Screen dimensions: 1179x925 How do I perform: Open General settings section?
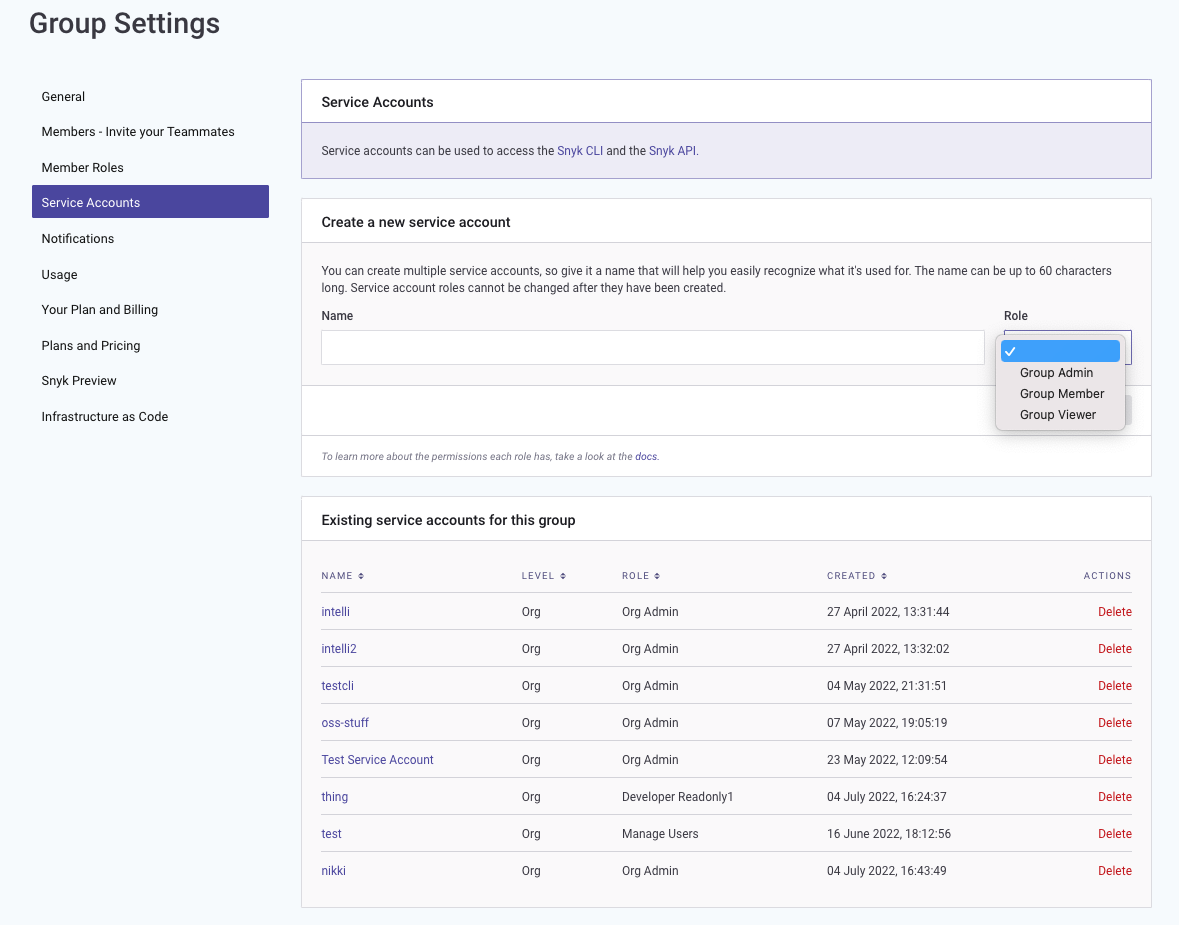tap(63, 97)
